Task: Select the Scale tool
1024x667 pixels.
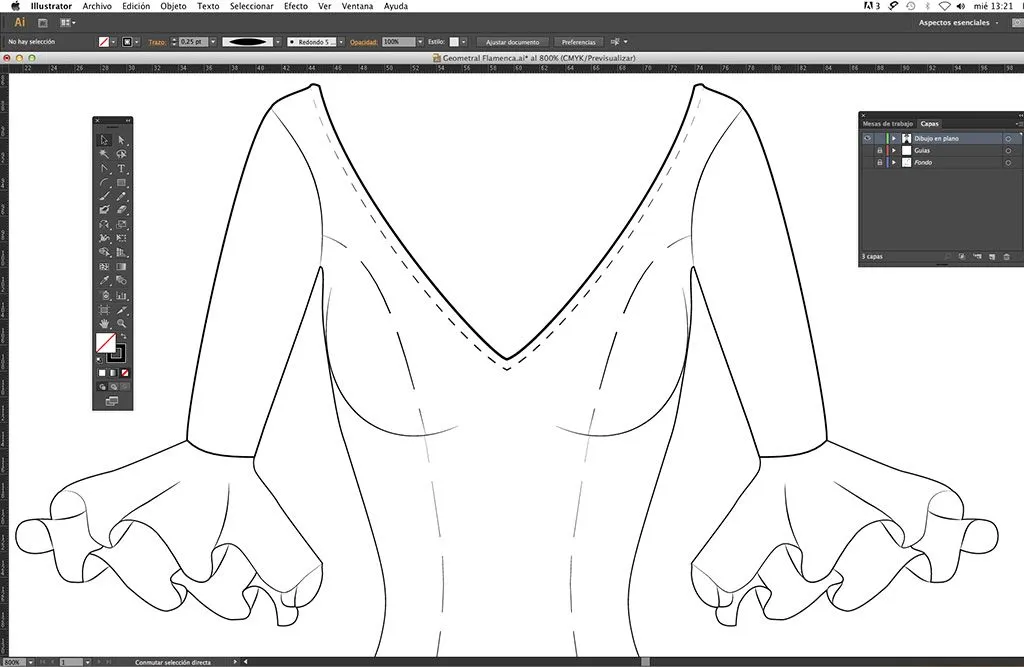Action: click(x=121, y=224)
